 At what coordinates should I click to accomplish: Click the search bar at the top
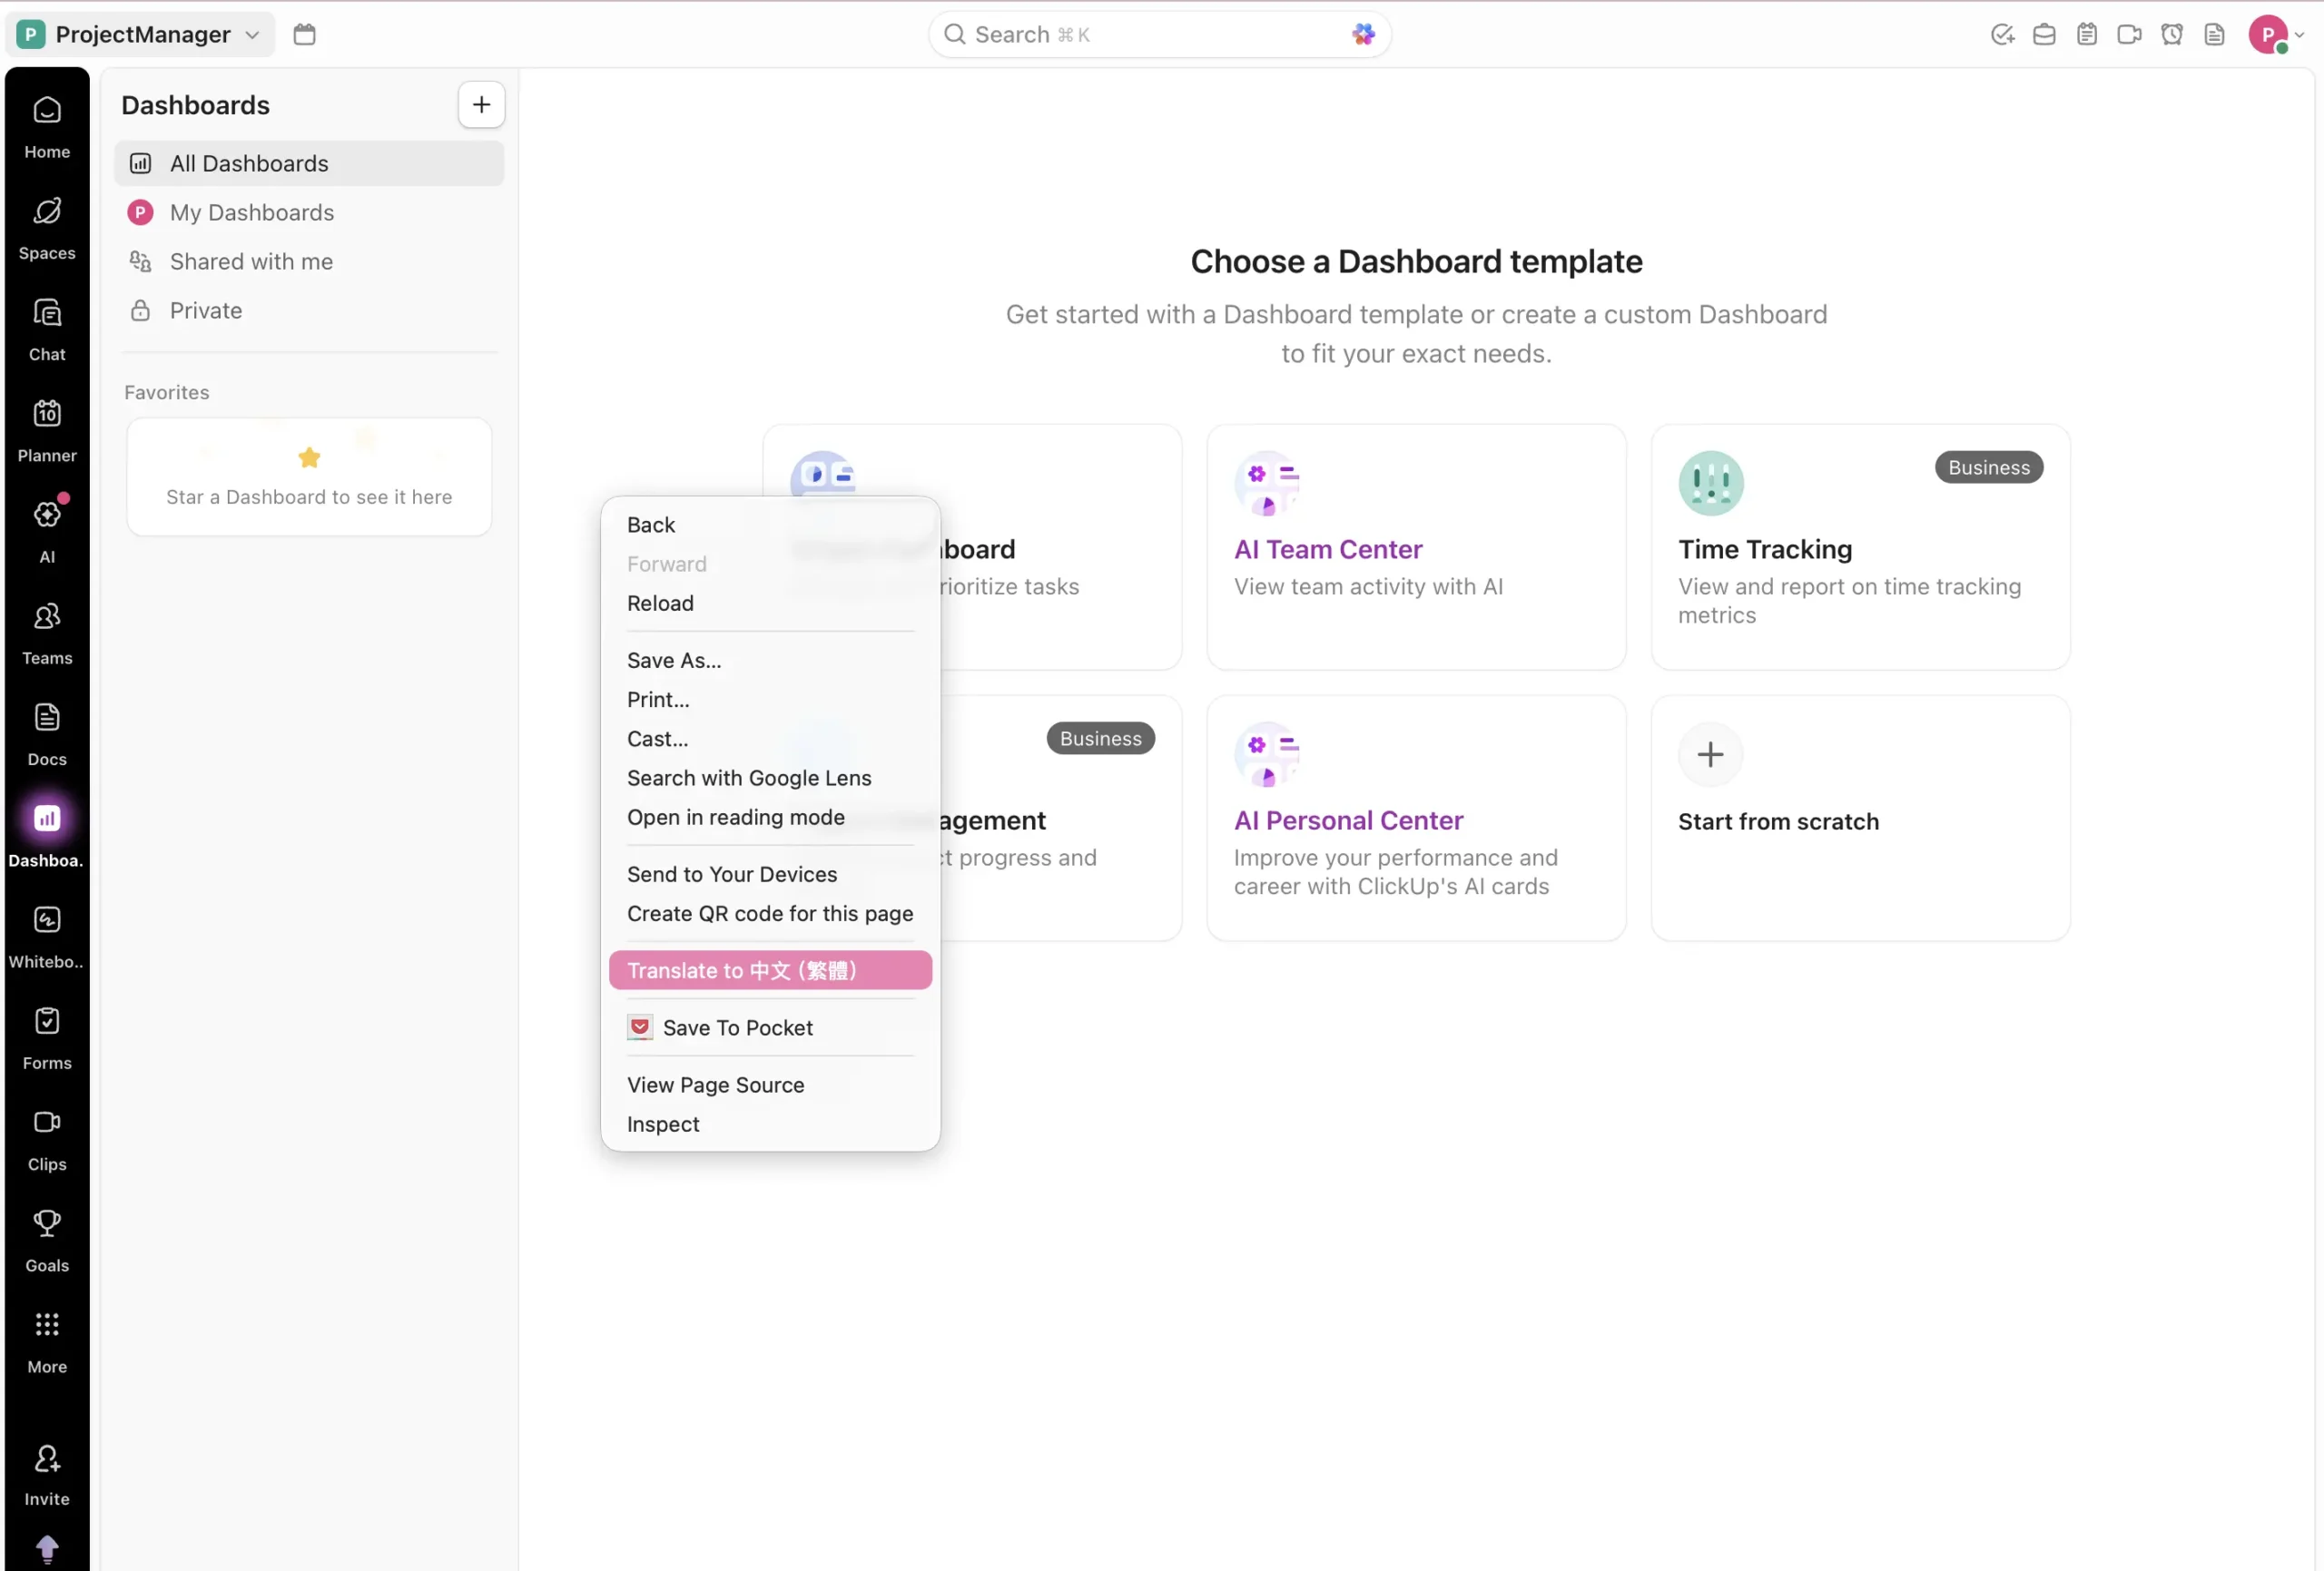pyautogui.click(x=1158, y=33)
